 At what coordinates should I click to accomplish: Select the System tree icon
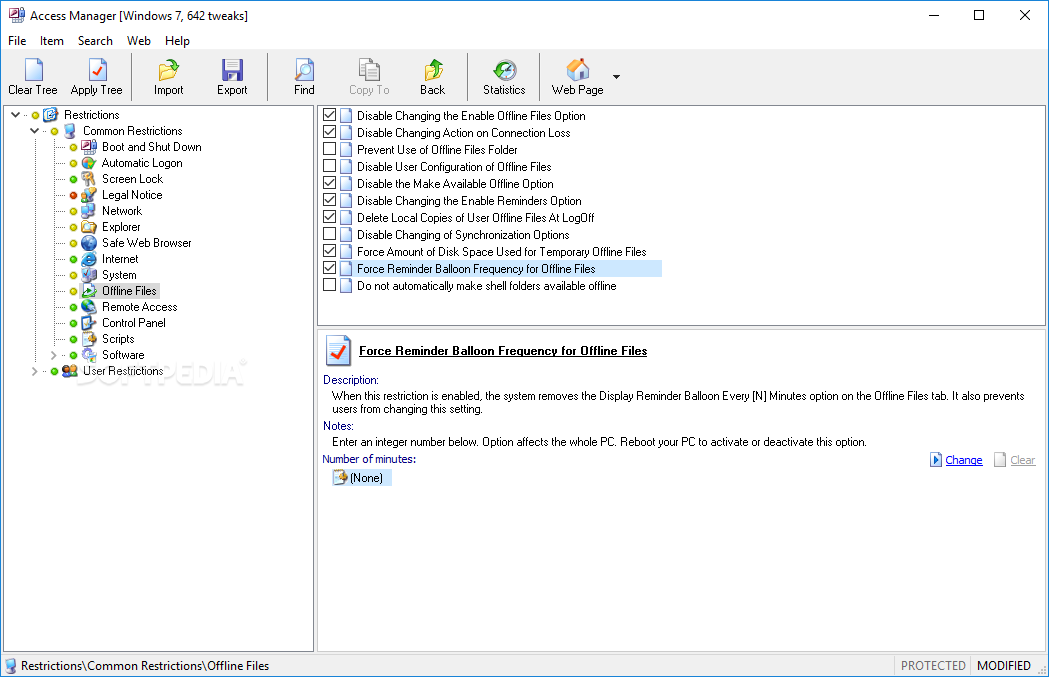click(x=89, y=275)
